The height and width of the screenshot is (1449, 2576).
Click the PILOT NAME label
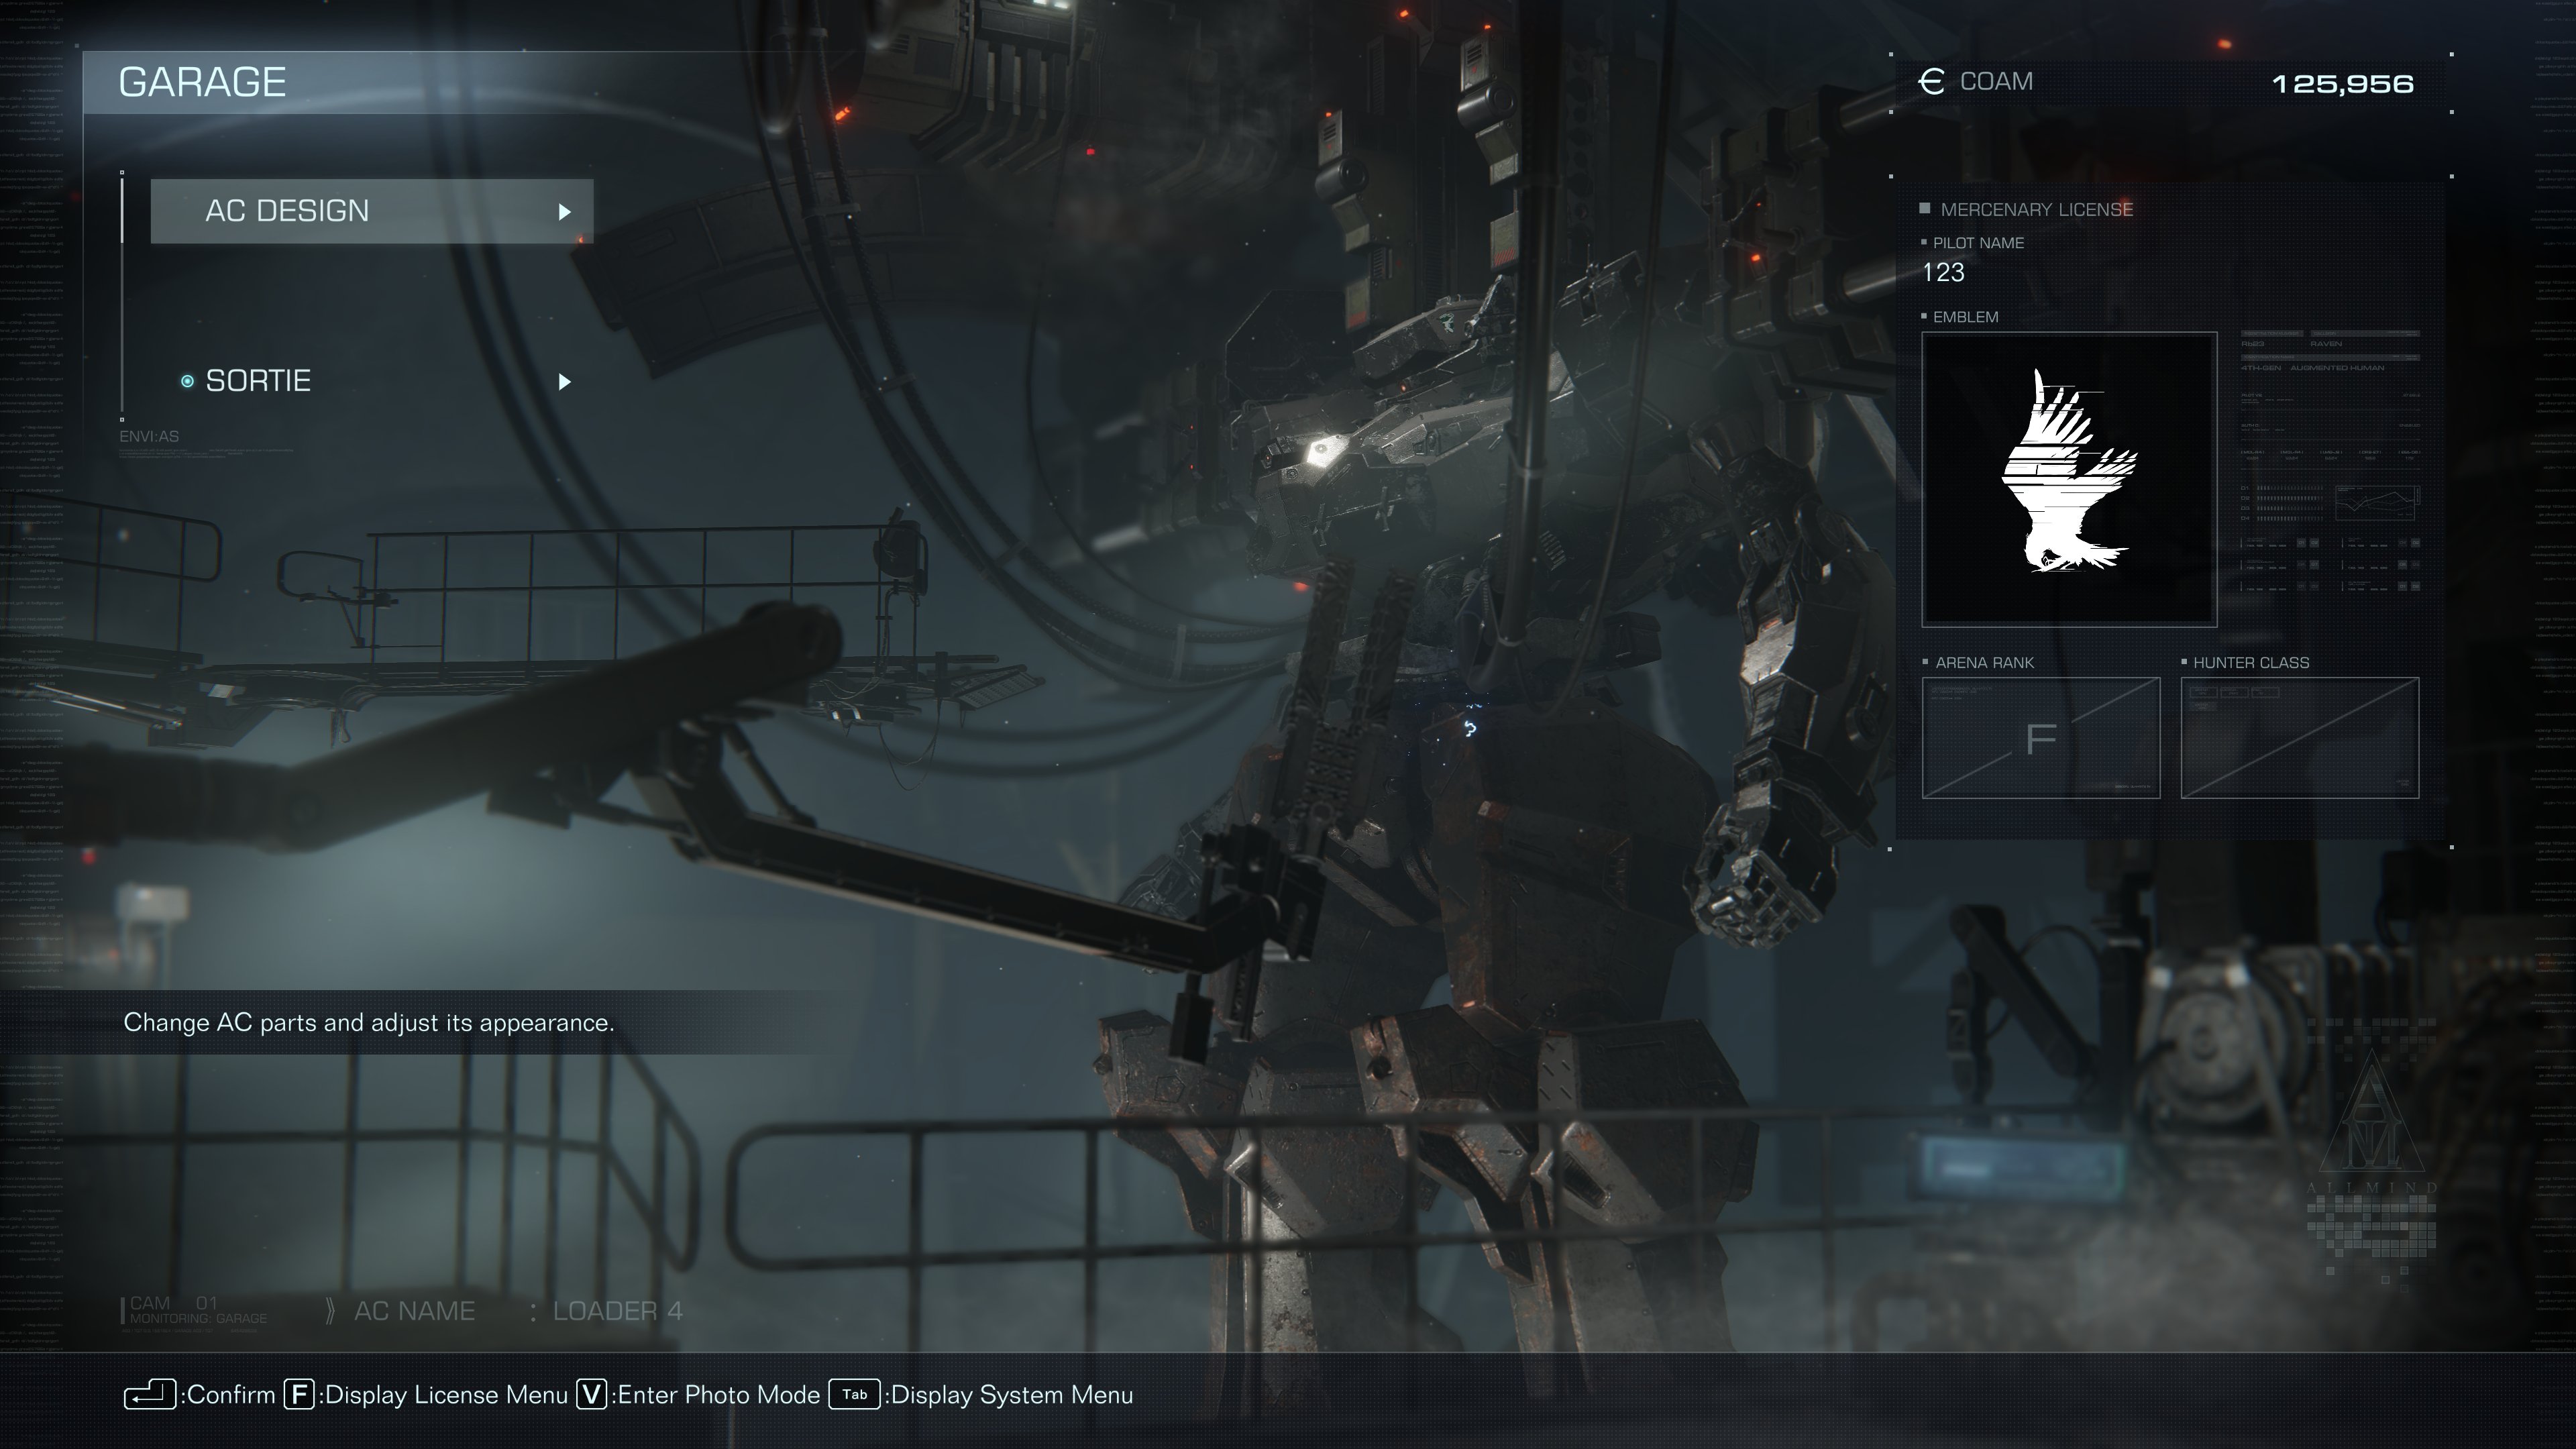pyautogui.click(x=1978, y=243)
